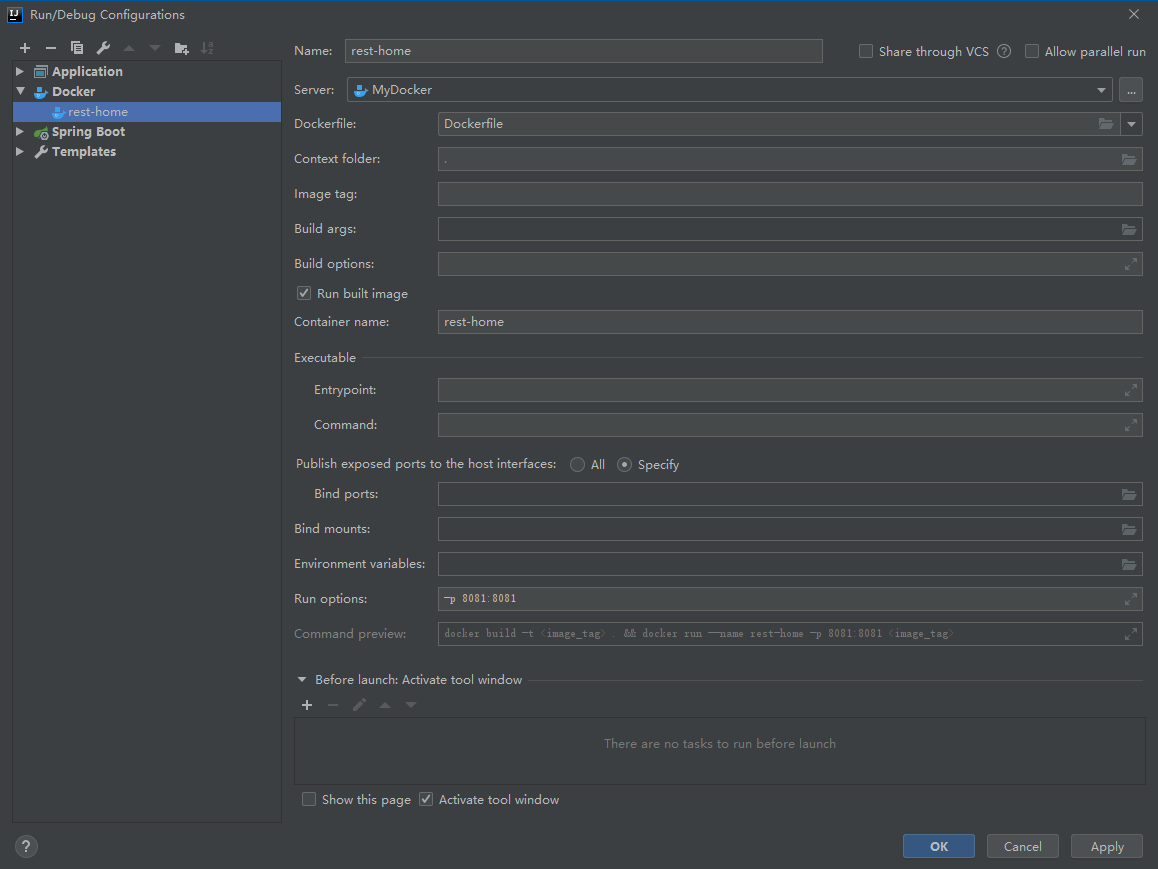Copy the selected configuration

(77, 48)
